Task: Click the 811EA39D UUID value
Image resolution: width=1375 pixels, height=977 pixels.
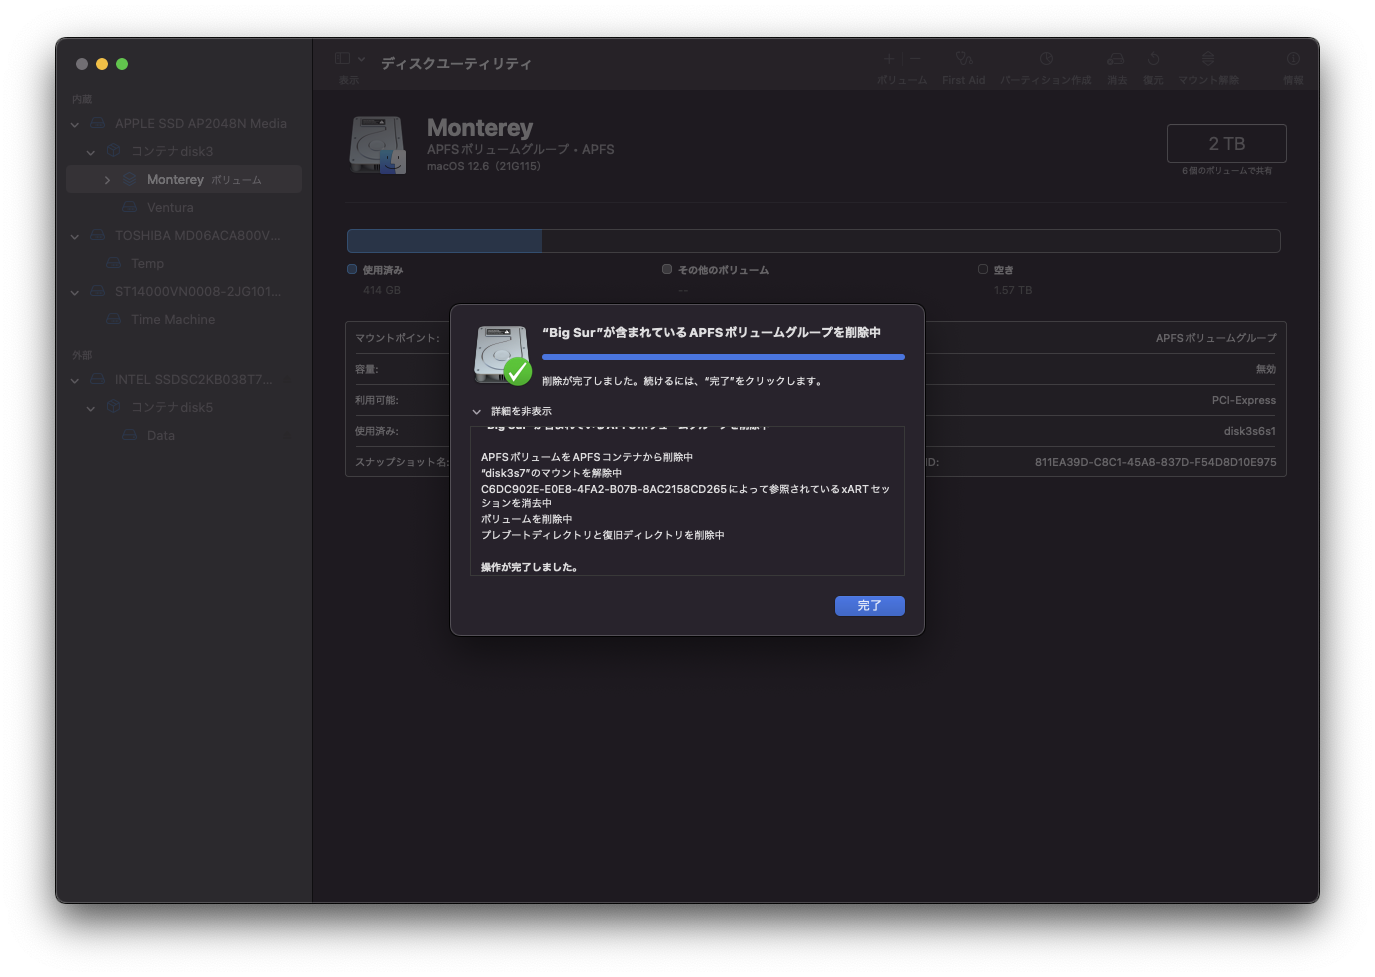Action: [x=1156, y=462]
